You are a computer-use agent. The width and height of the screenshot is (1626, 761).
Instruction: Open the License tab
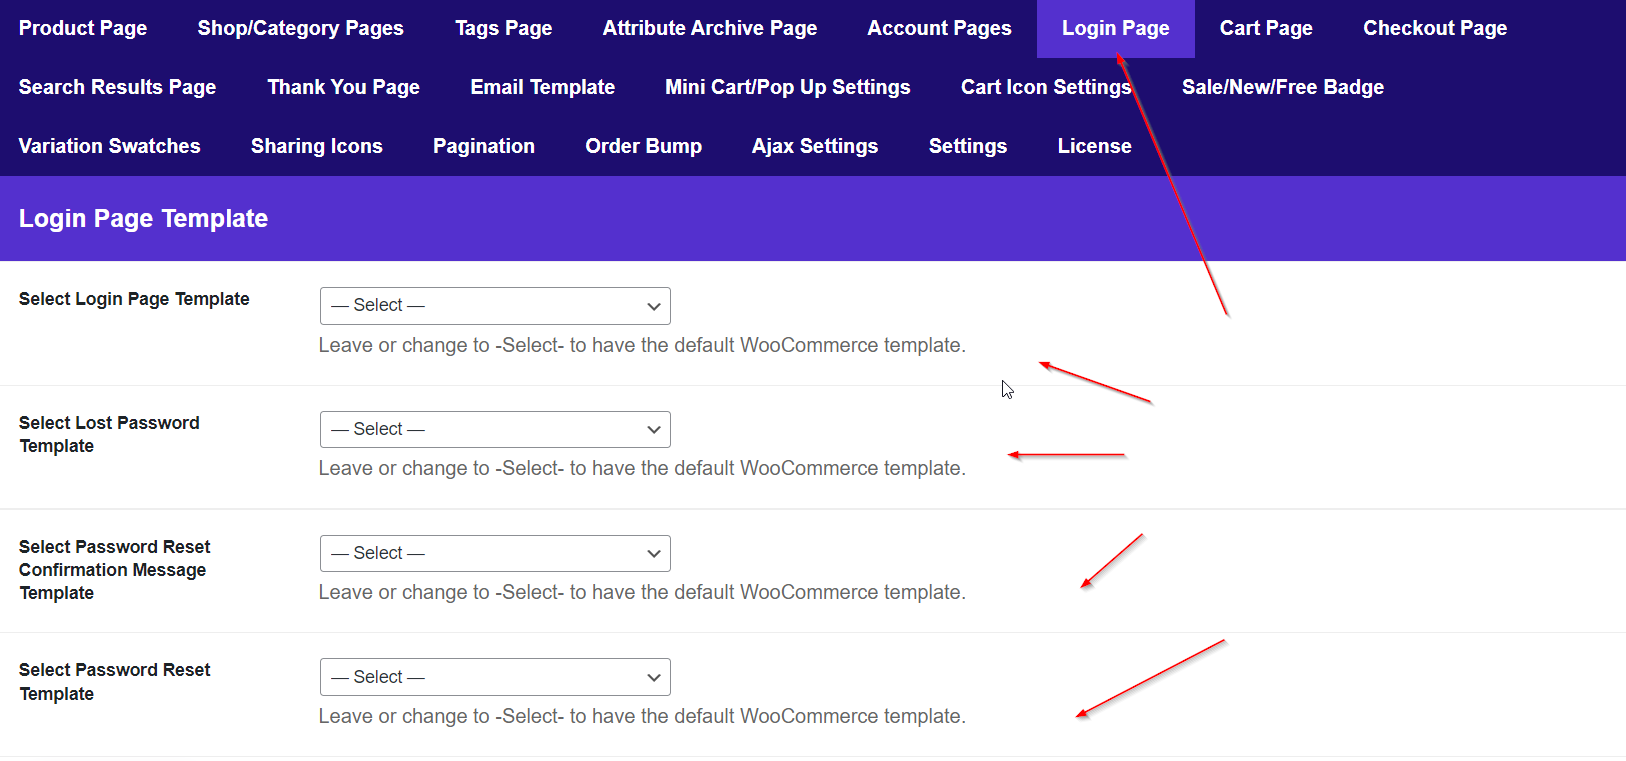click(x=1094, y=147)
